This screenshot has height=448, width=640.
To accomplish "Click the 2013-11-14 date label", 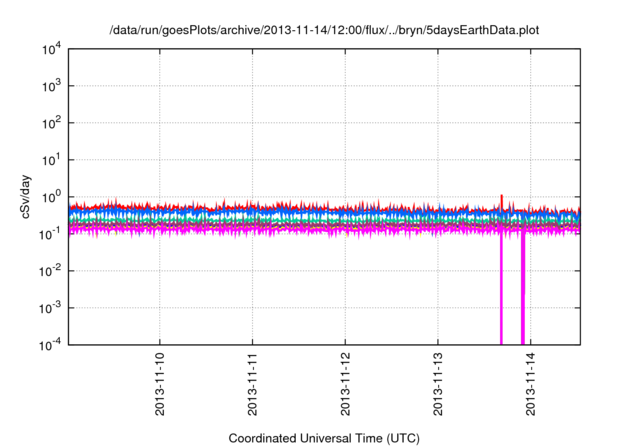I will pyautogui.click(x=531, y=384).
